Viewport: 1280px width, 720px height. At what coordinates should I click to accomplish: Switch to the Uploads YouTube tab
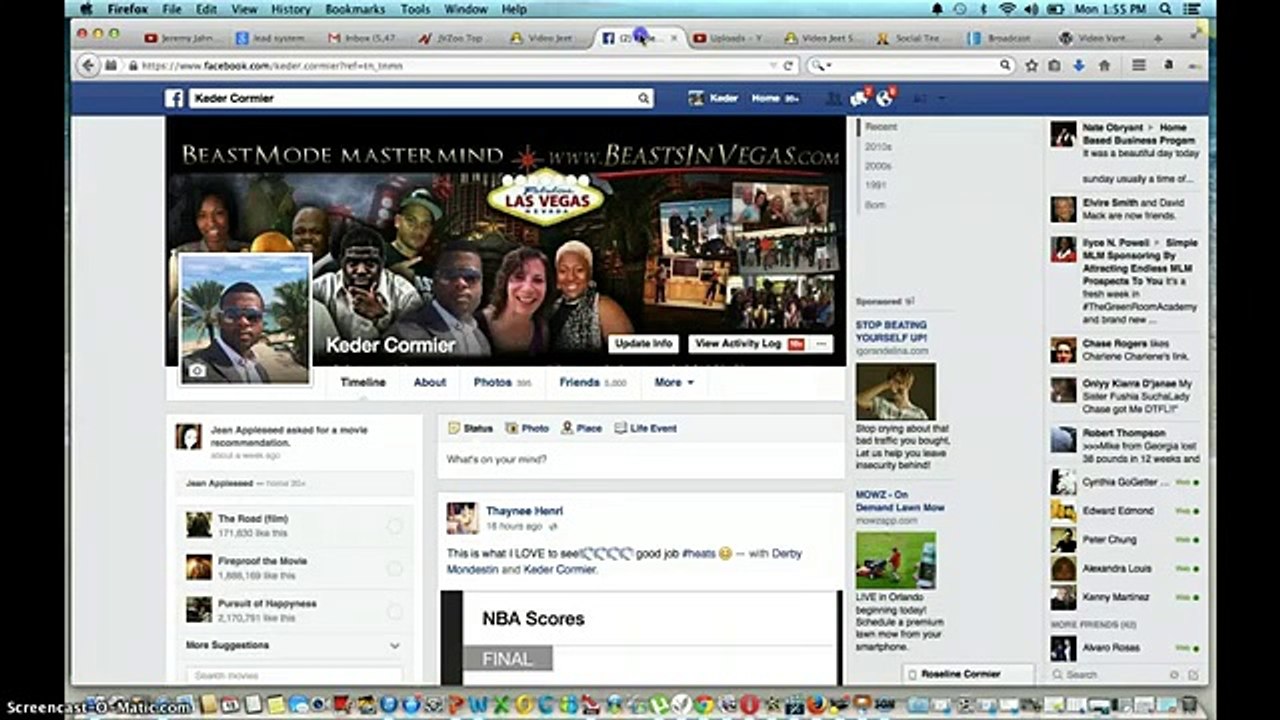pos(730,38)
